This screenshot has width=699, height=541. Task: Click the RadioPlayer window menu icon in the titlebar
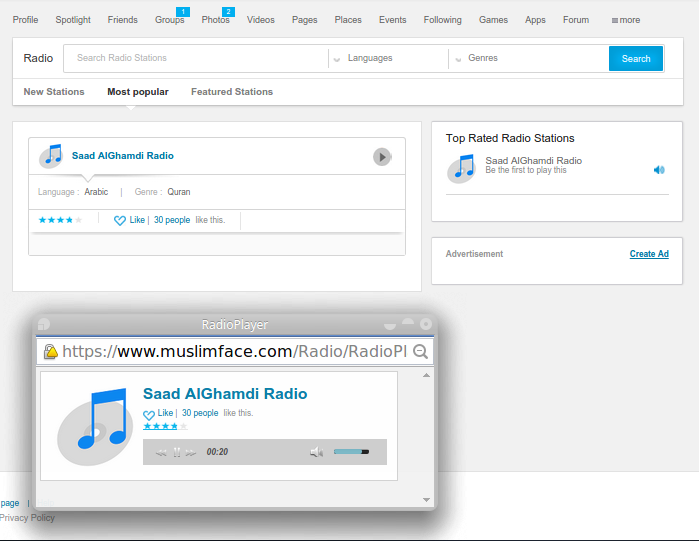tap(44, 324)
